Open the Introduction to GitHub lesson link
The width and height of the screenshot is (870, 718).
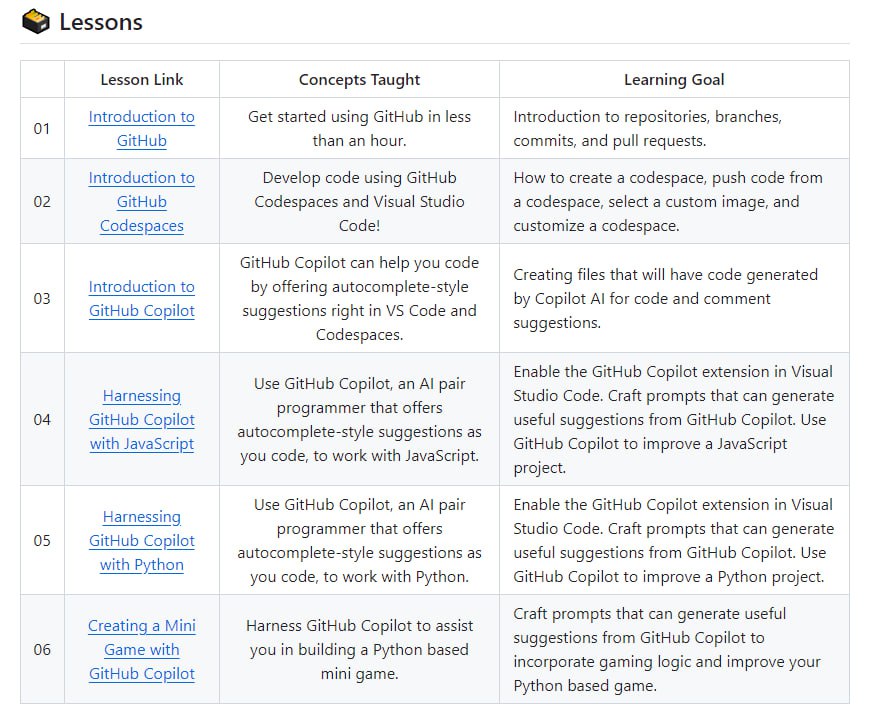tap(141, 129)
